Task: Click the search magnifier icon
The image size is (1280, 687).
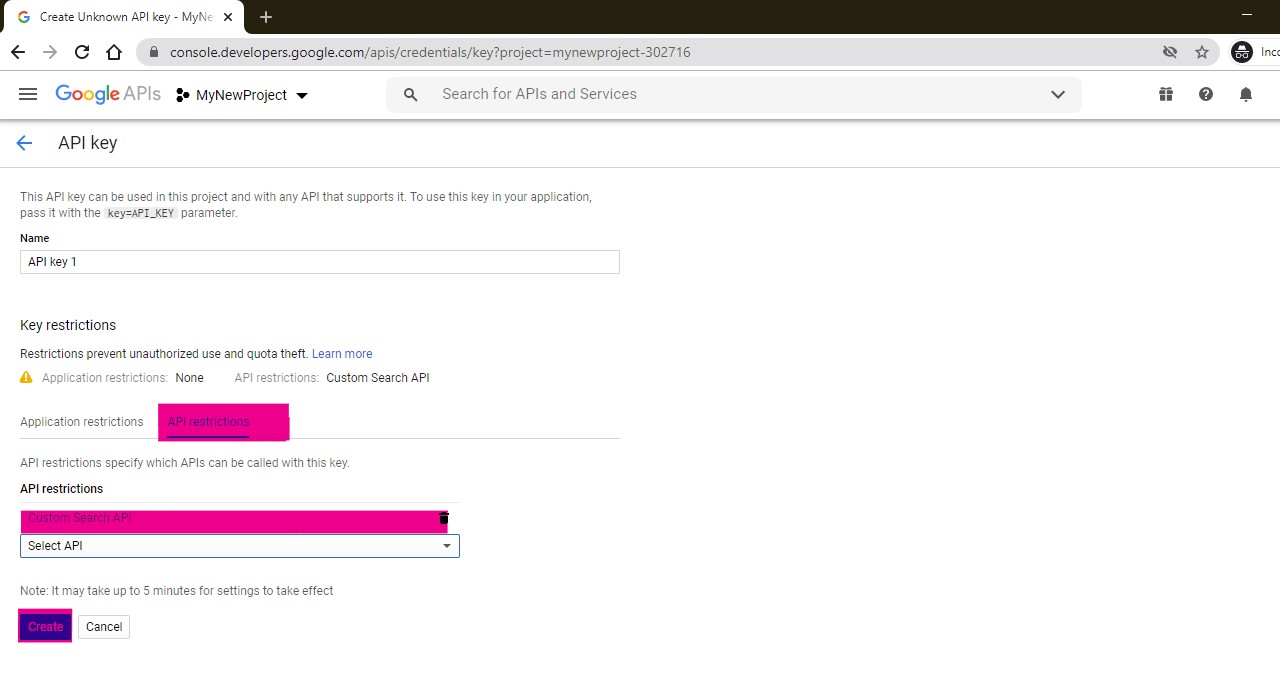Action: 410,94
